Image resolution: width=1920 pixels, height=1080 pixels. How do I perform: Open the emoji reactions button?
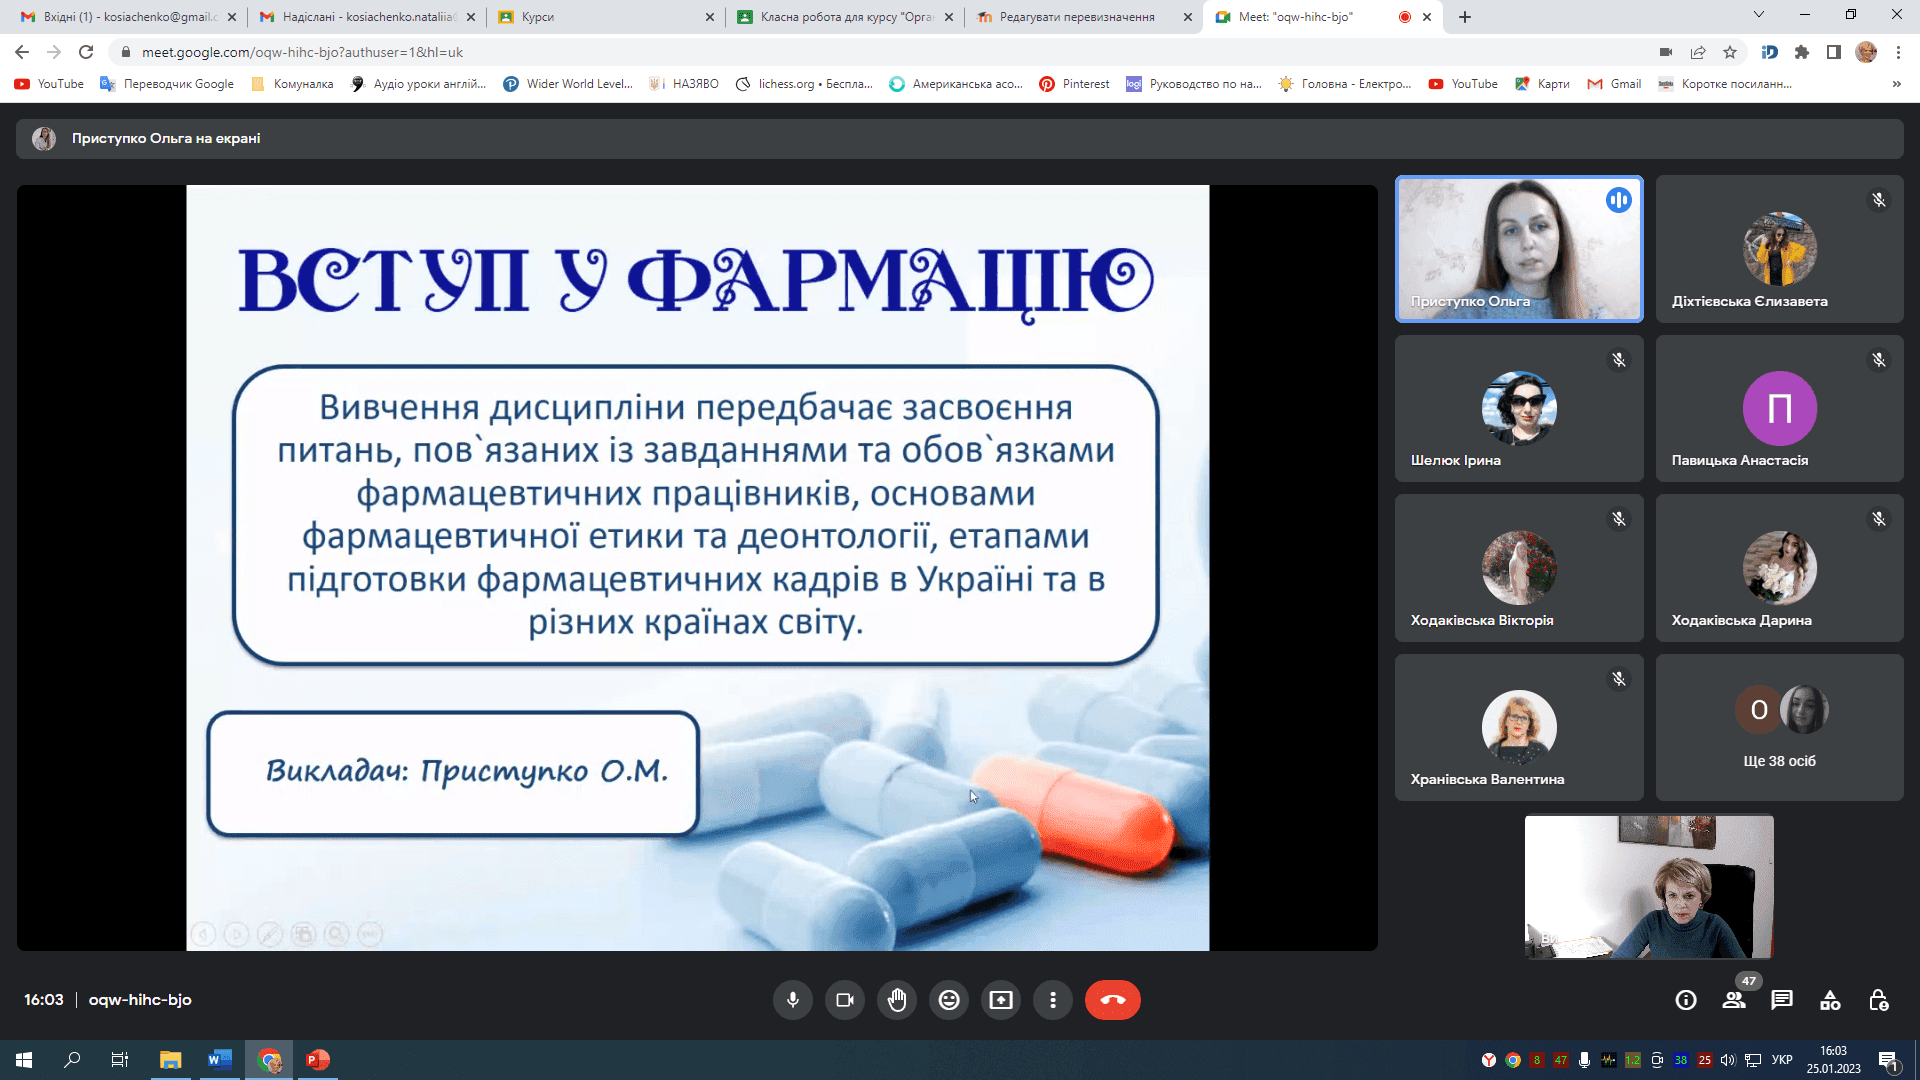click(949, 1000)
